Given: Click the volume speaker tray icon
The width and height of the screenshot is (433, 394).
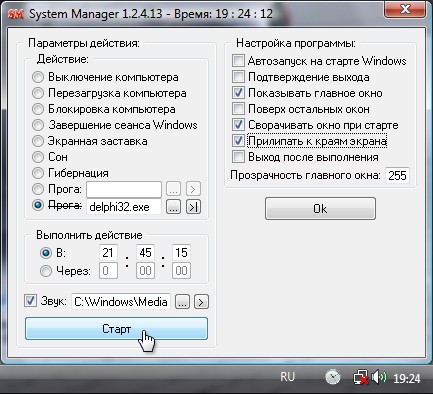Looking at the screenshot, I should point(379,377).
